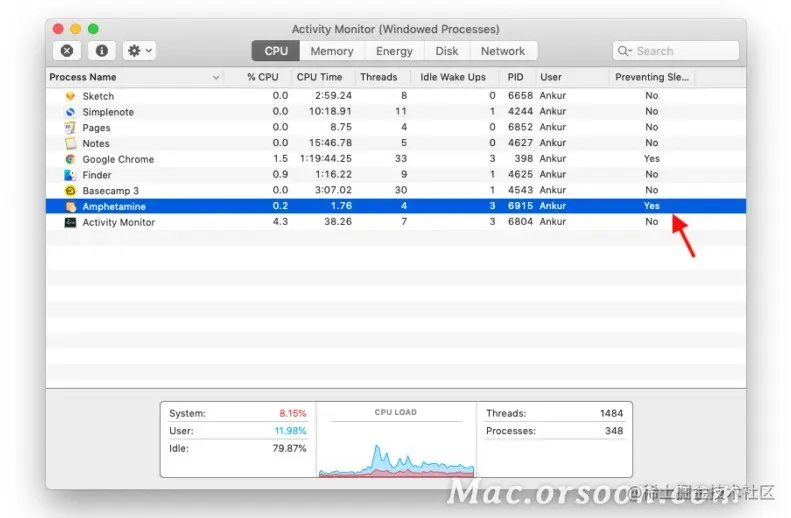Select the Simplenote process name

108,112
